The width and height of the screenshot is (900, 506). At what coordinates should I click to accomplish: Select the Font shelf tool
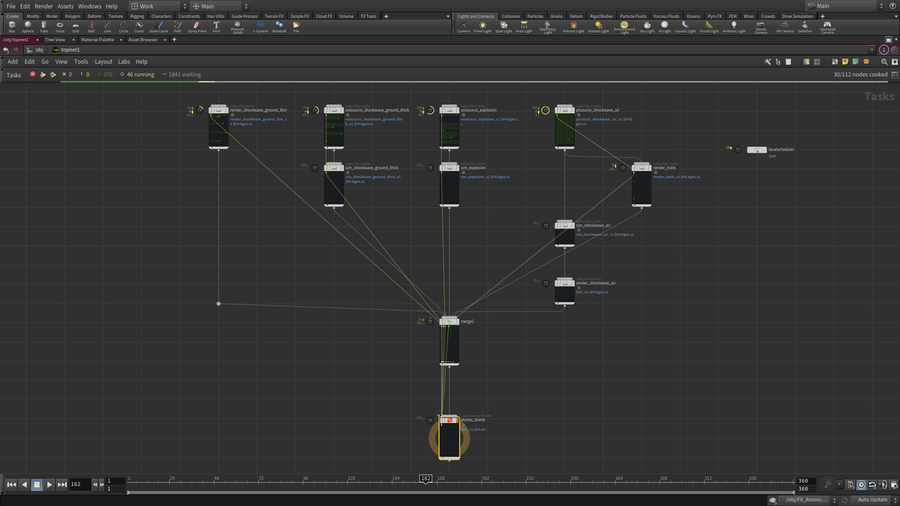[216, 27]
